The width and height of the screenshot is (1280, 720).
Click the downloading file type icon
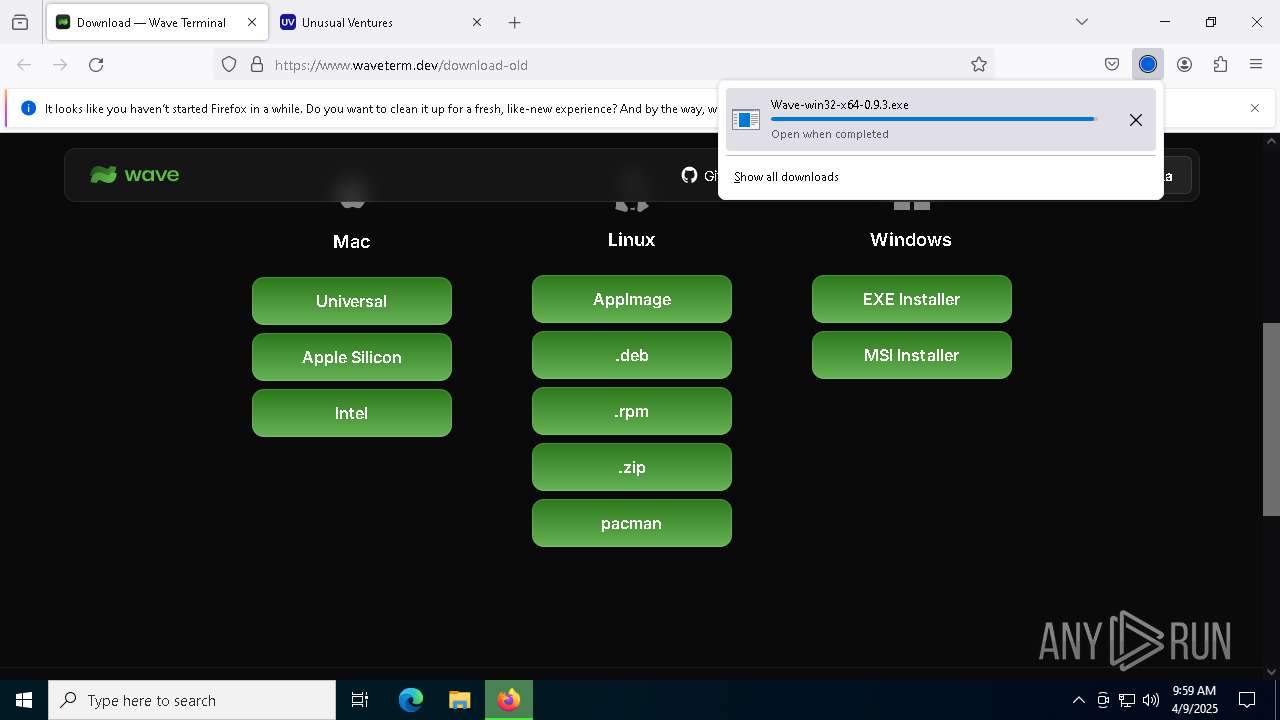click(746, 120)
